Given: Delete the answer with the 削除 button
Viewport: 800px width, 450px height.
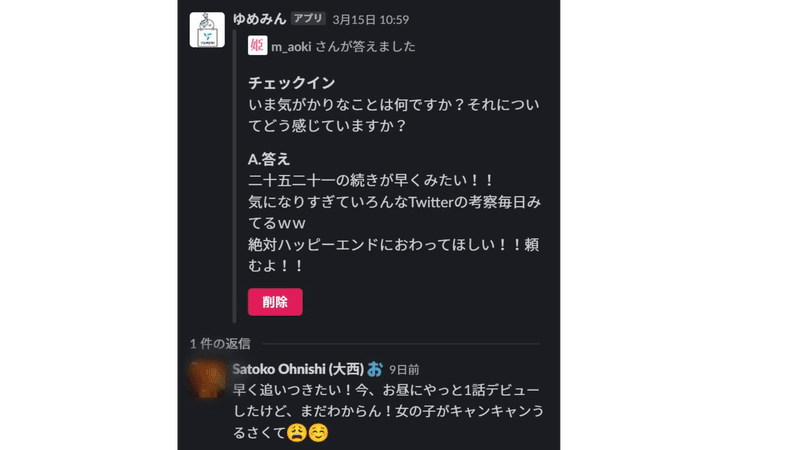Looking at the screenshot, I should point(275,302).
